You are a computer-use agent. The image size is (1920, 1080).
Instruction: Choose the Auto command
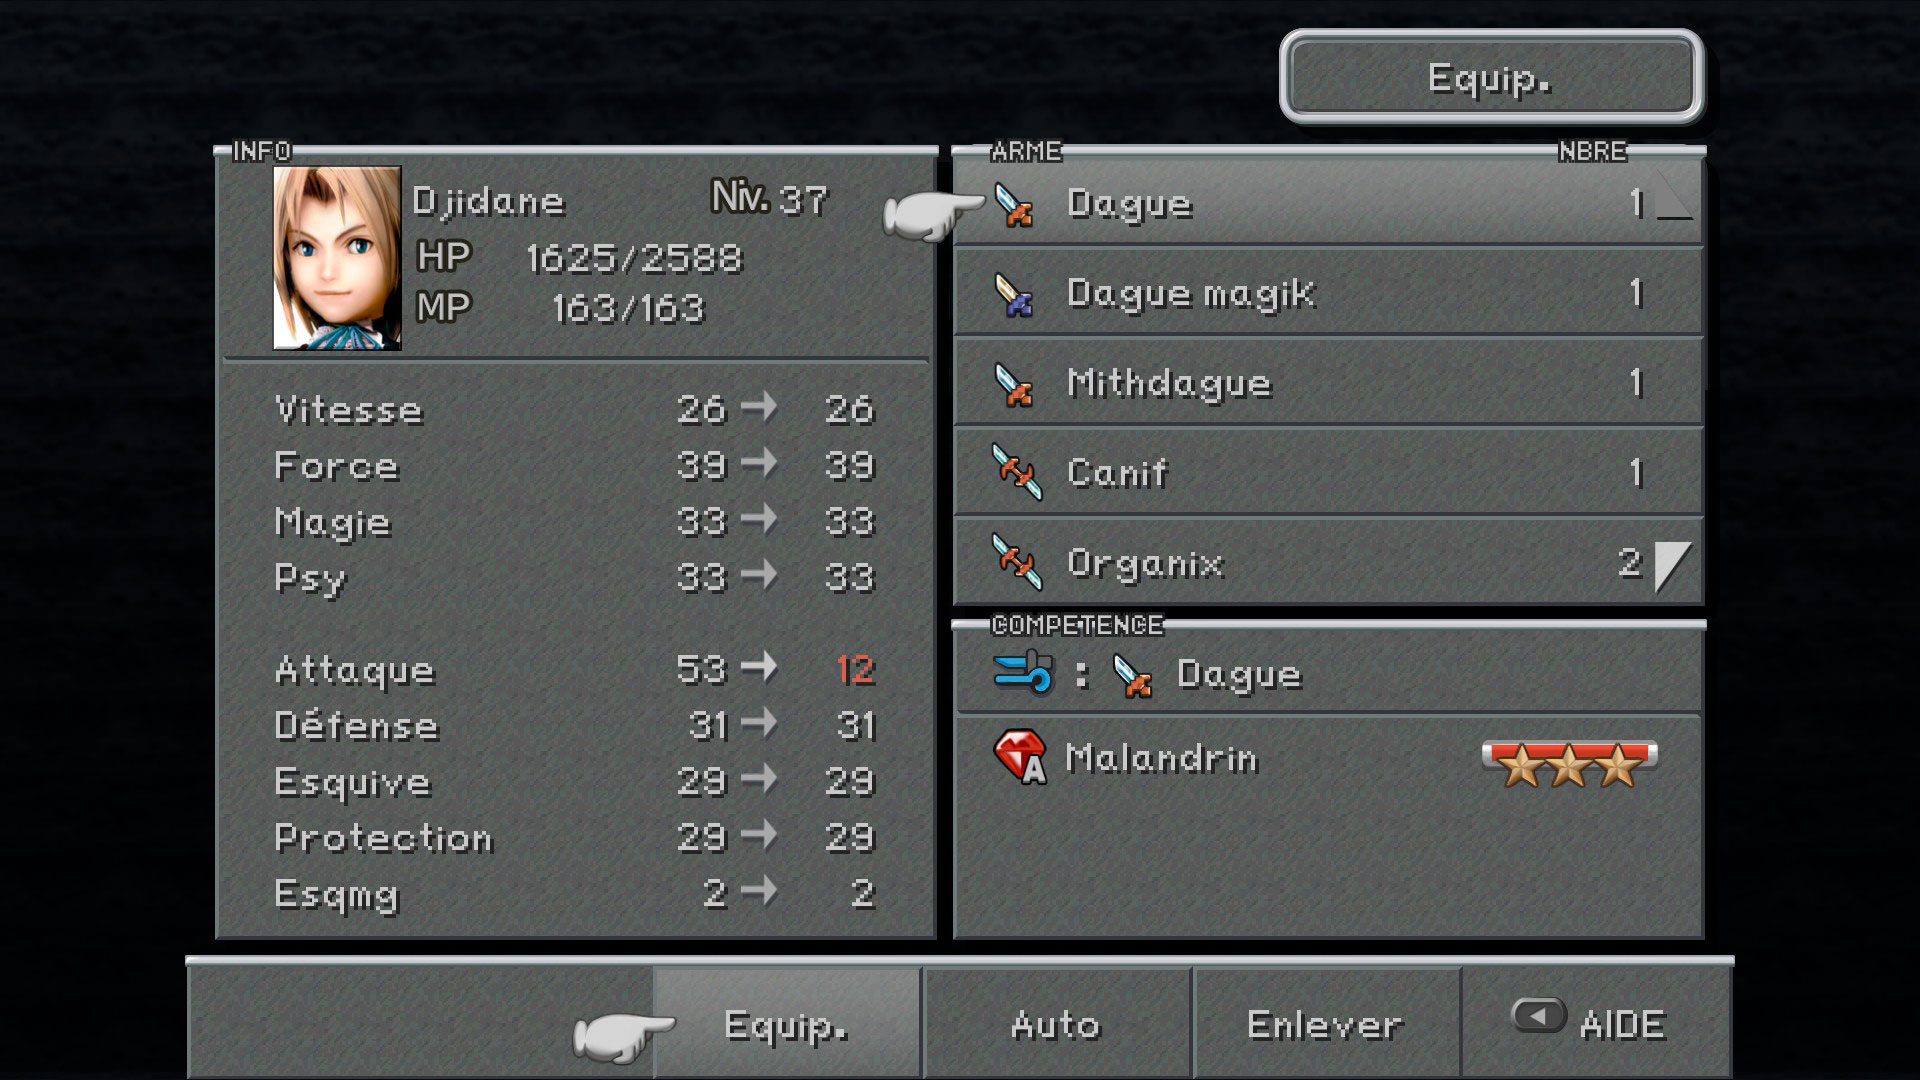tap(1056, 1024)
